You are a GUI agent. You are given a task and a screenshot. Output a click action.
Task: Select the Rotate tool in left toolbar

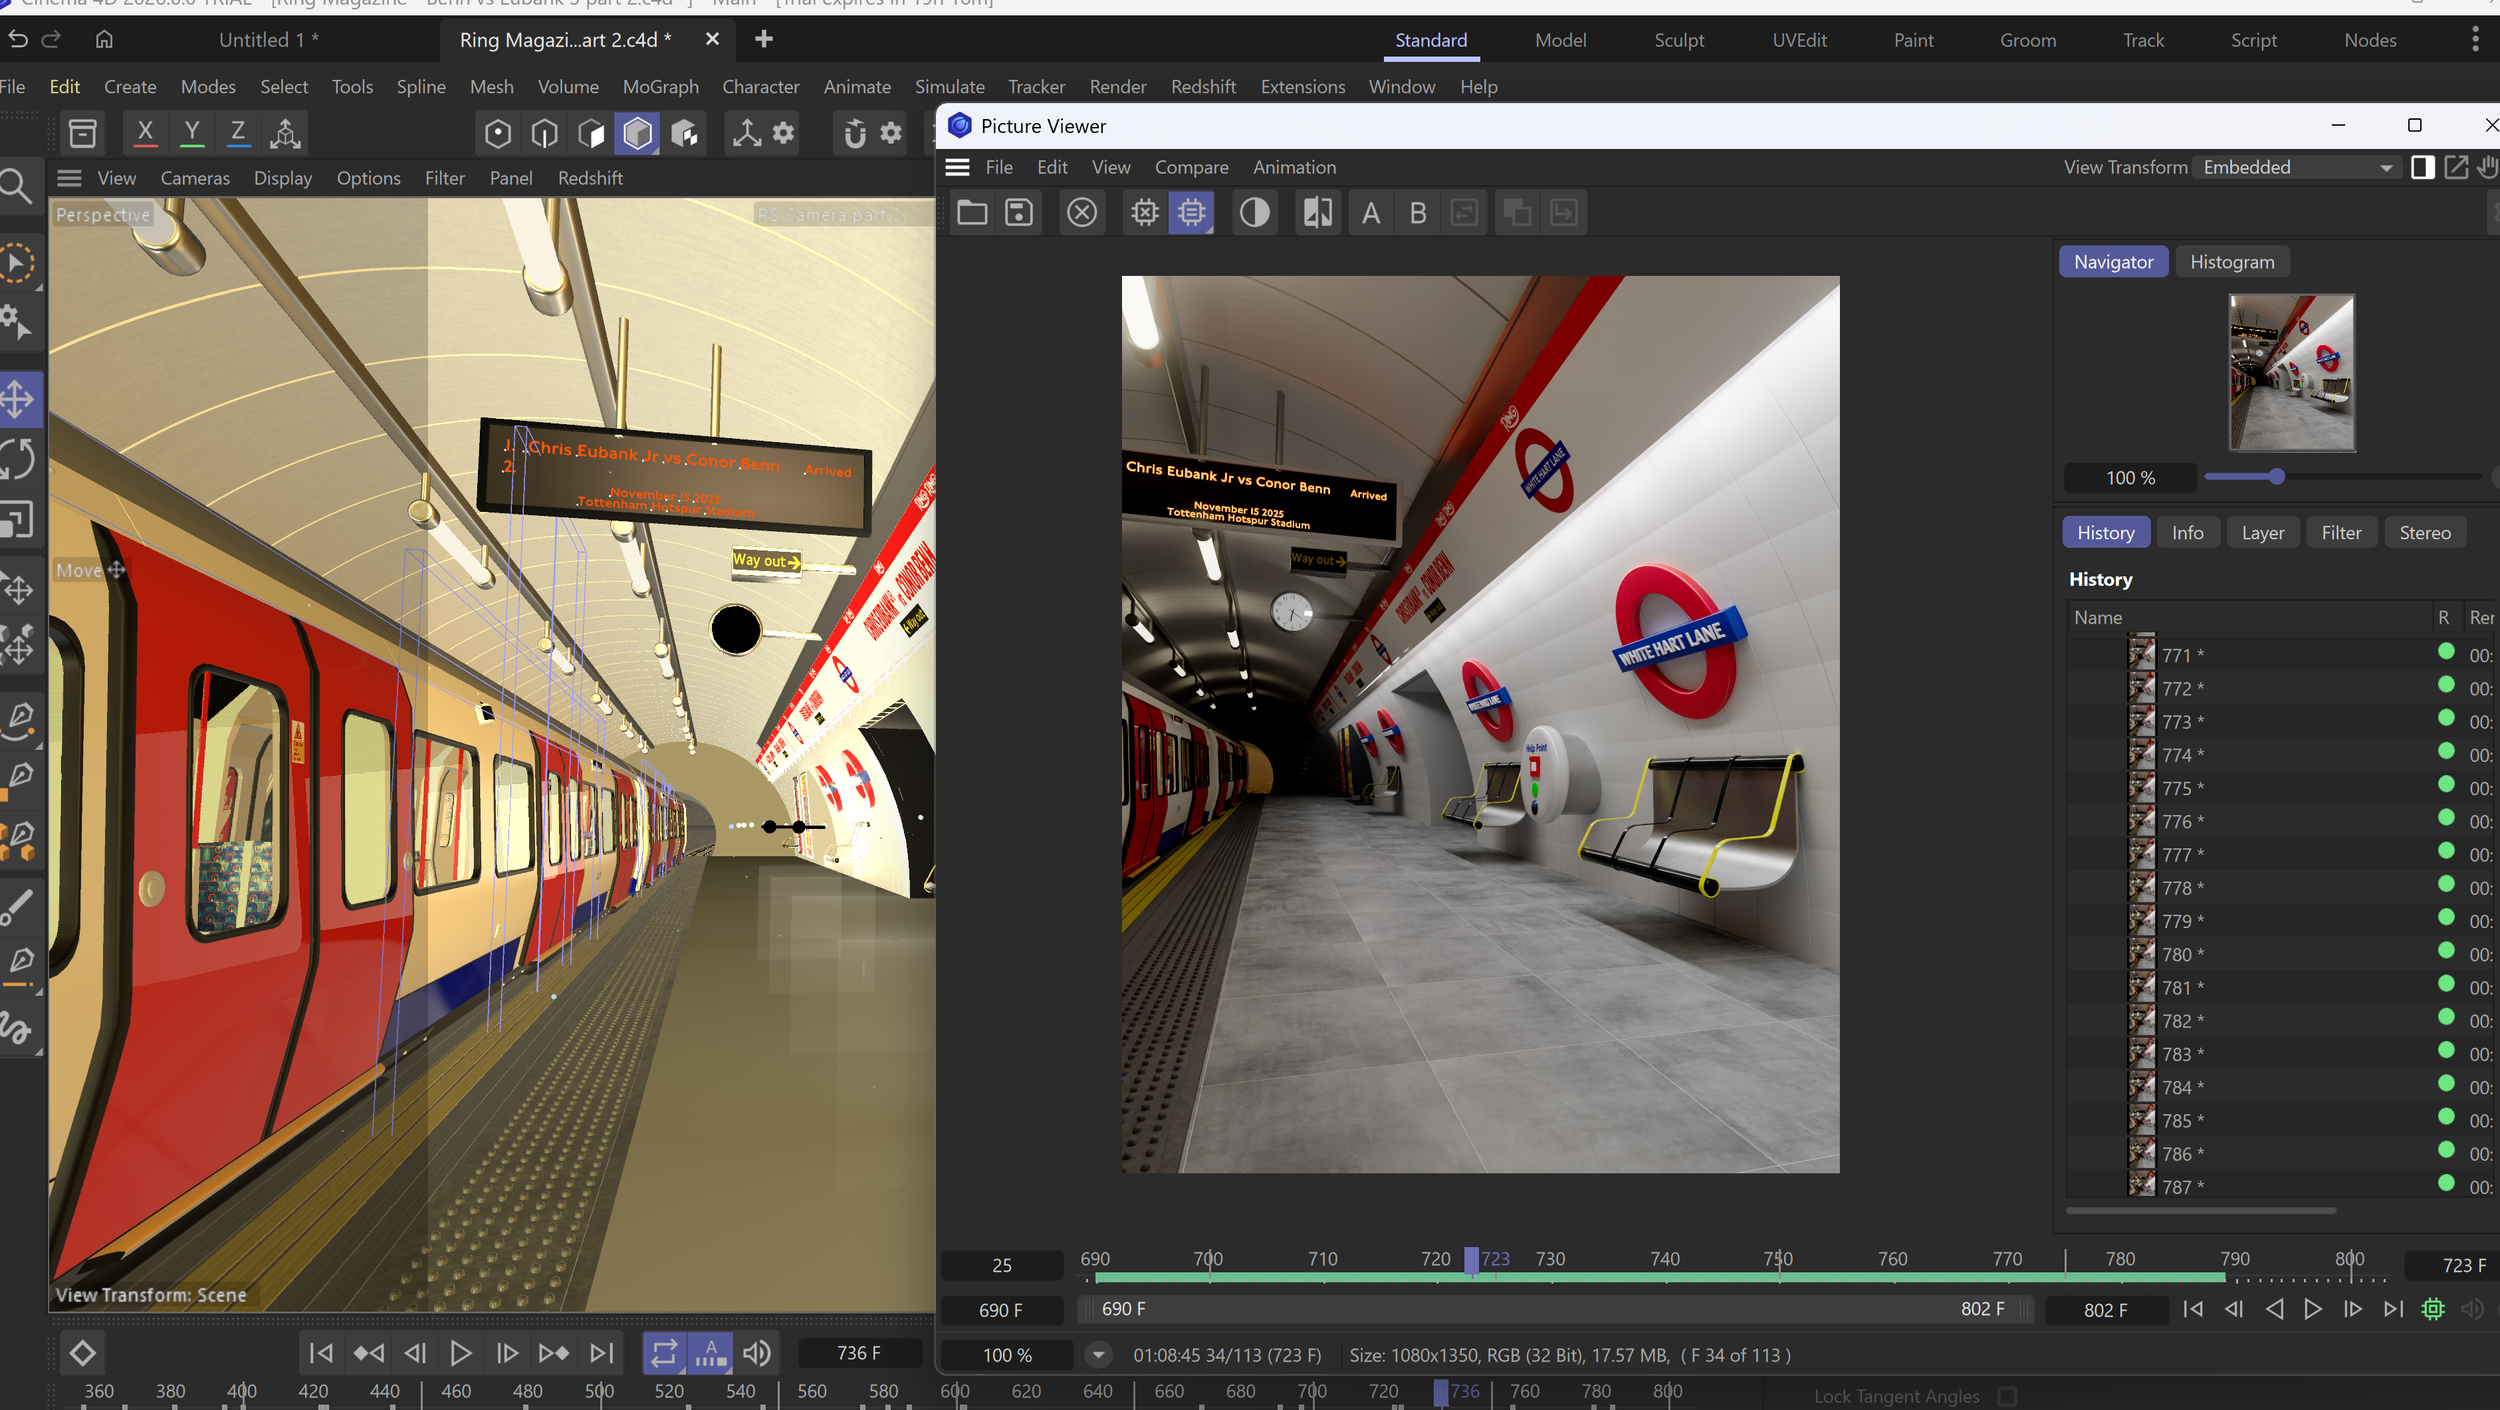[18, 459]
